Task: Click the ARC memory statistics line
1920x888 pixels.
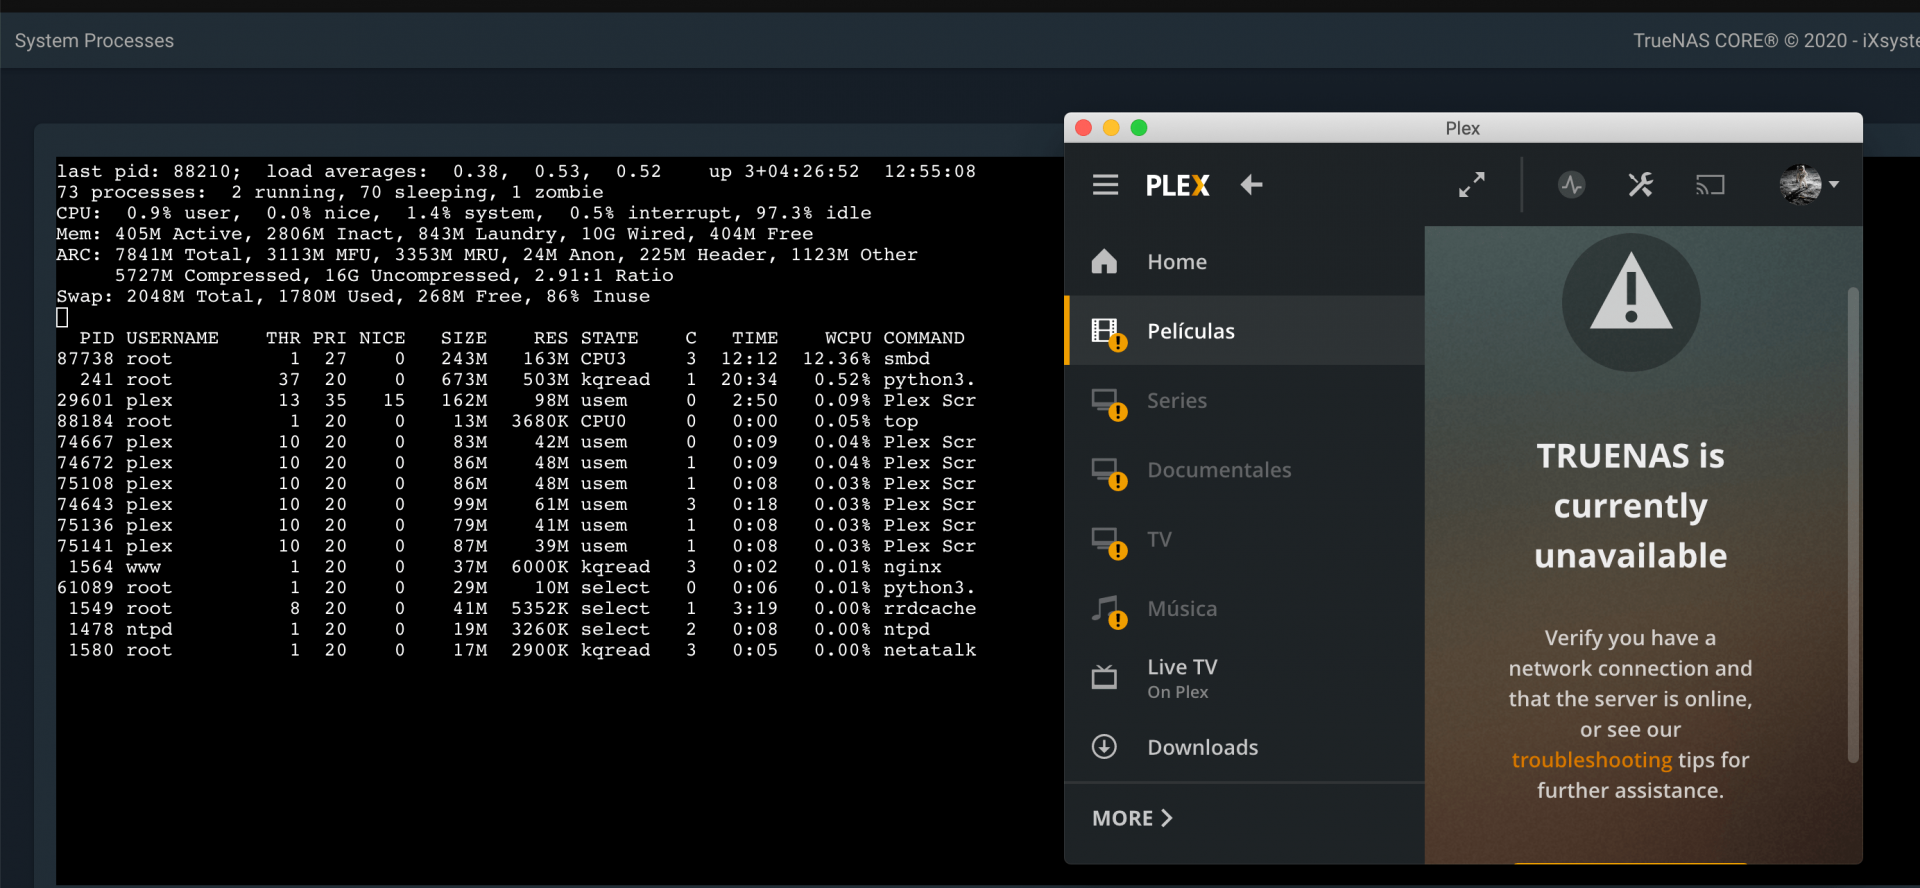Action: click(487, 254)
